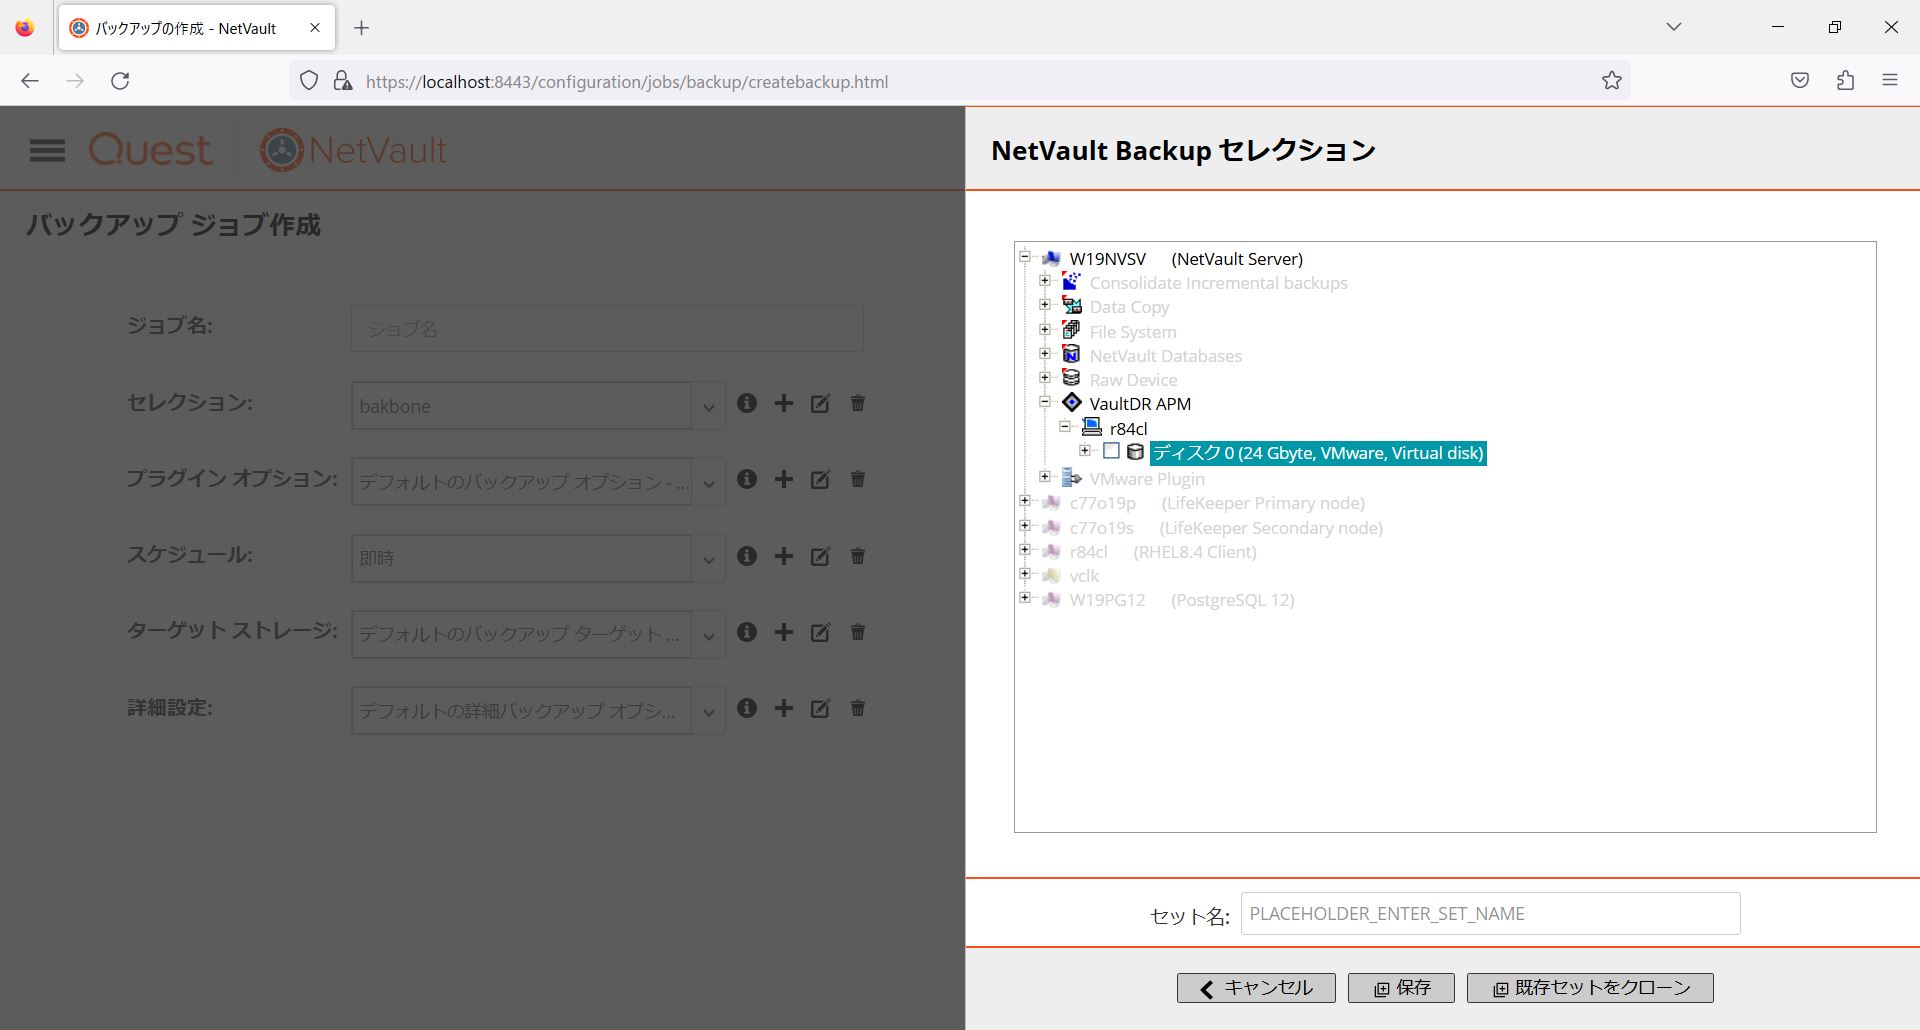Collapse the W19NVSV server node
This screenshot has width=1920, height=1030.
coord(1025,257)
